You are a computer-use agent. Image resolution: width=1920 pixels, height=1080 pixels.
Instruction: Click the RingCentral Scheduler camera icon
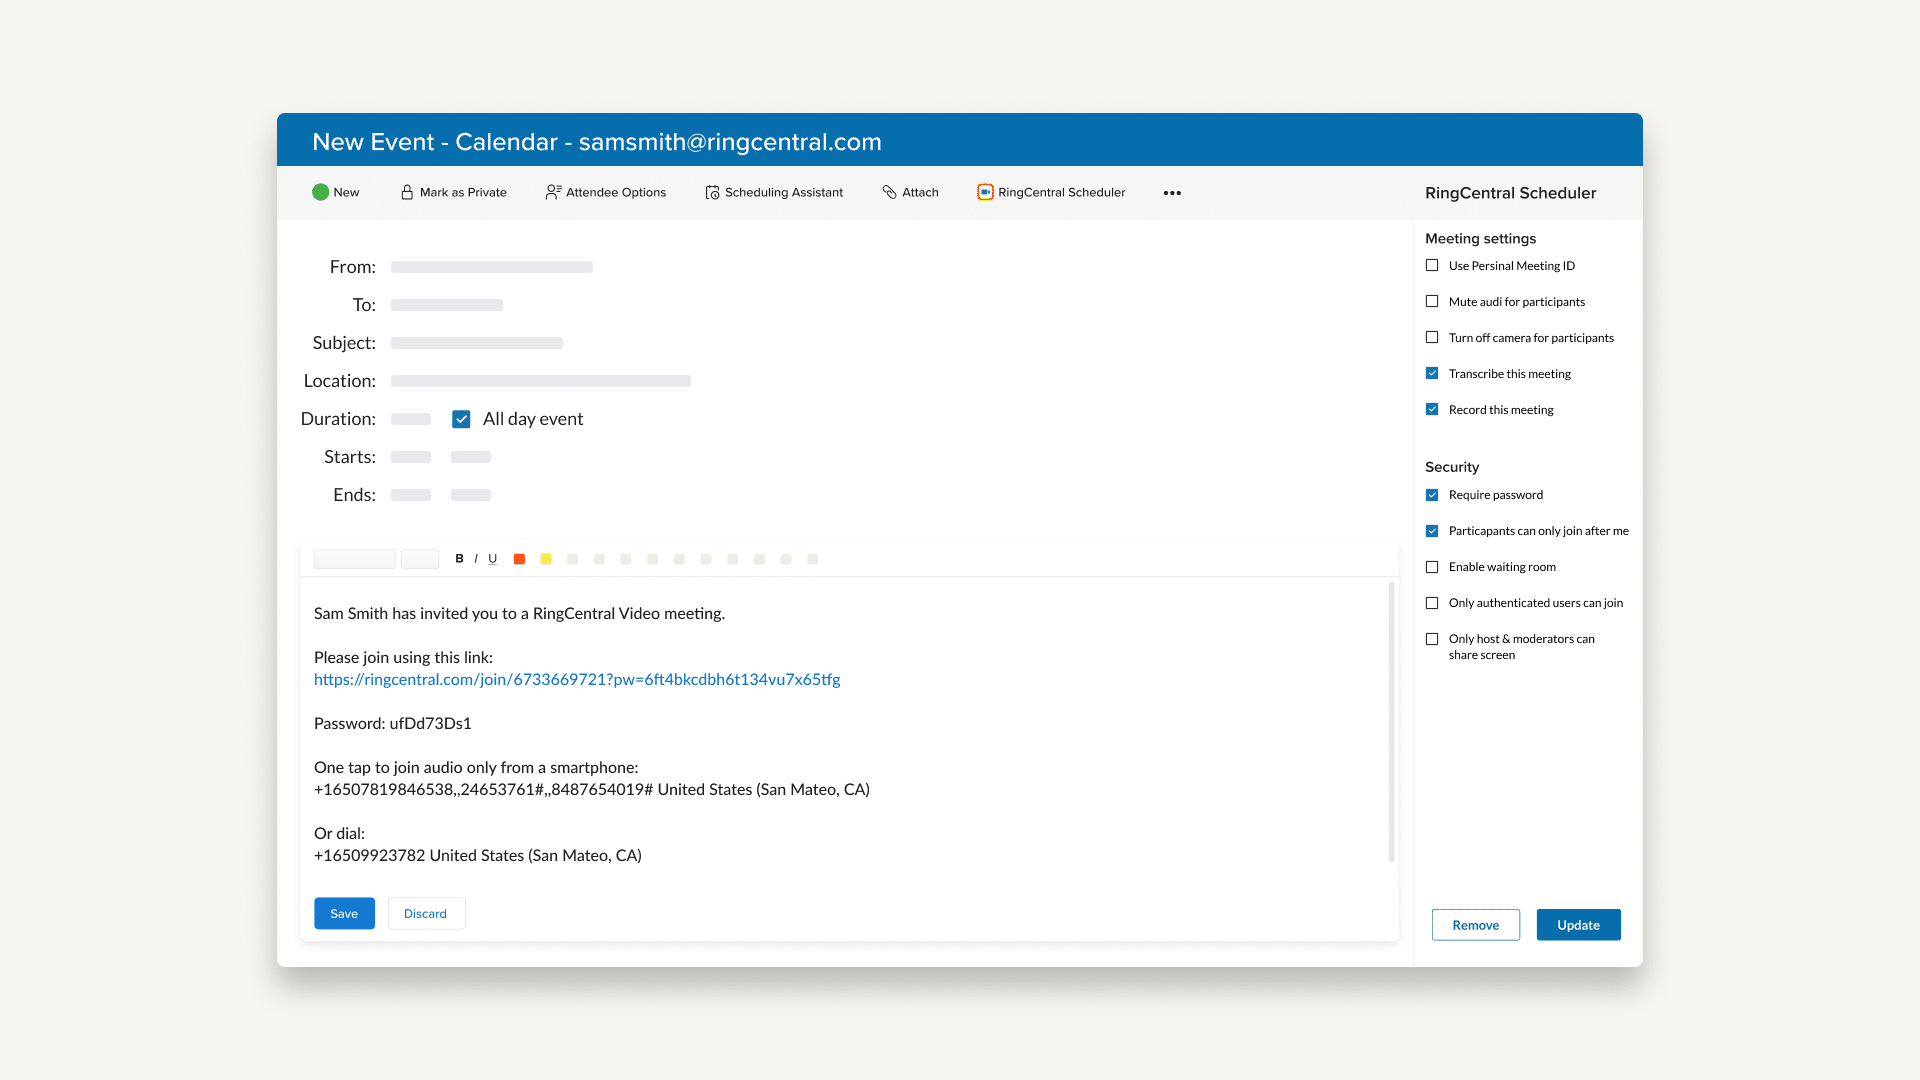985,192
